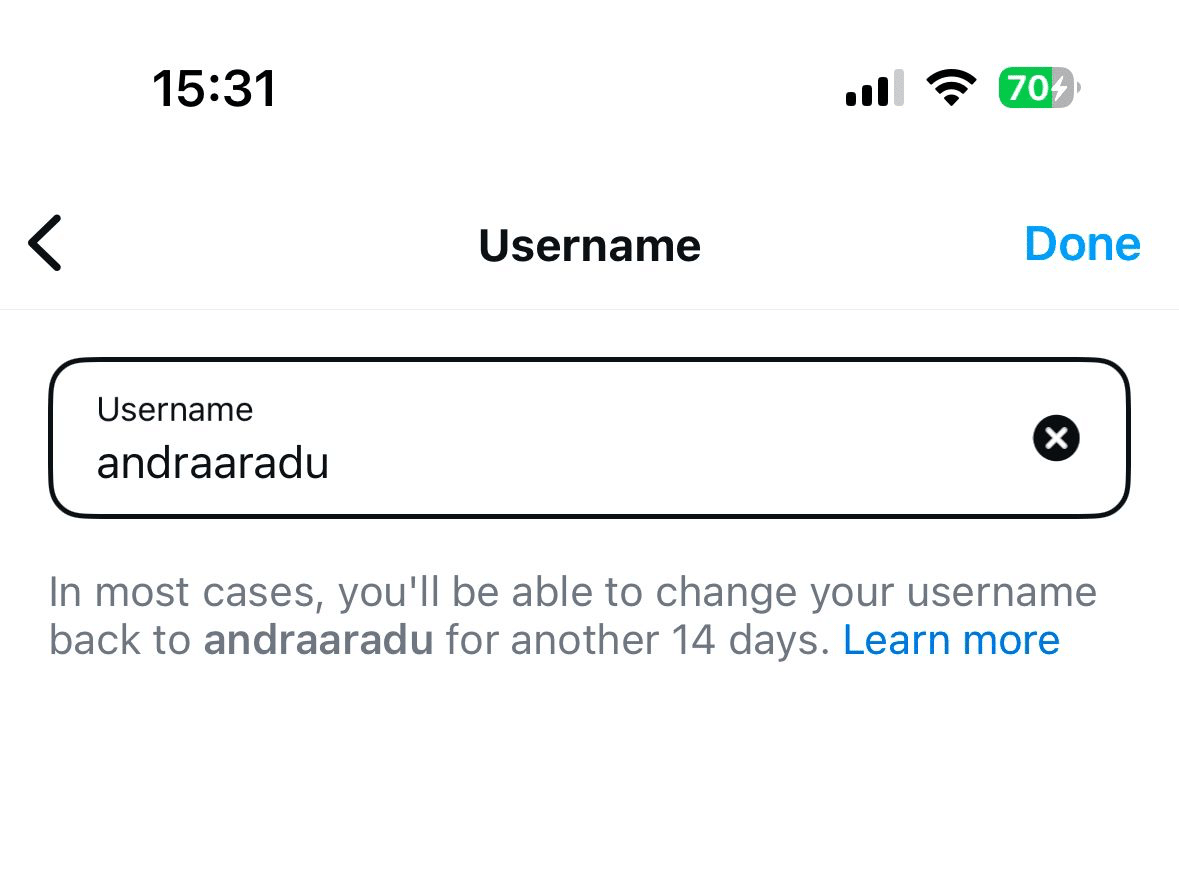This screenshot has width=1179, height=889.
Task: Select the andraaradu text in the input field
Action: coord(212,462)
